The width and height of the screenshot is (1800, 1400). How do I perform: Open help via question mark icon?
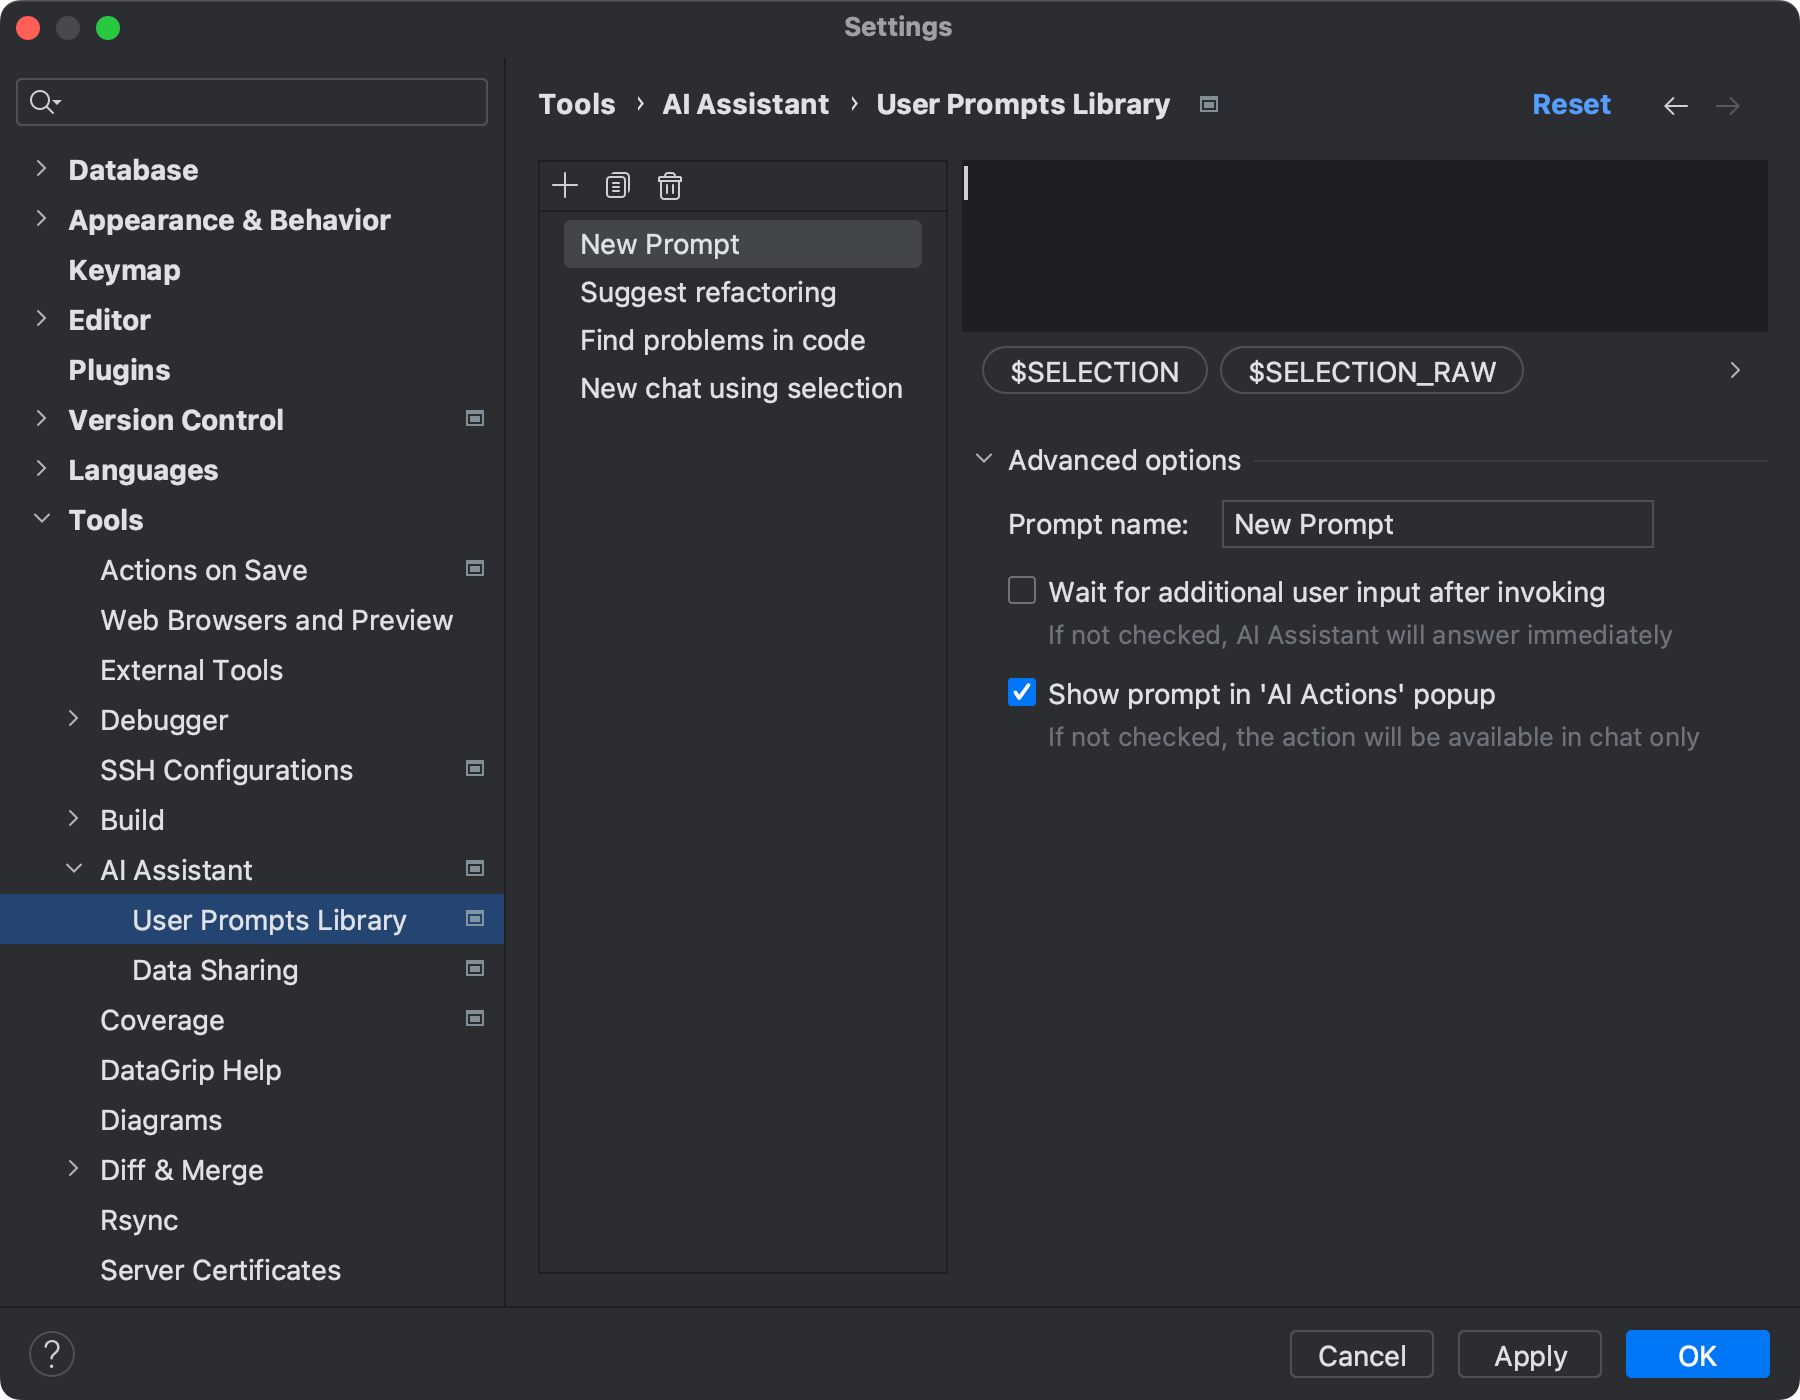point(53,1353)
